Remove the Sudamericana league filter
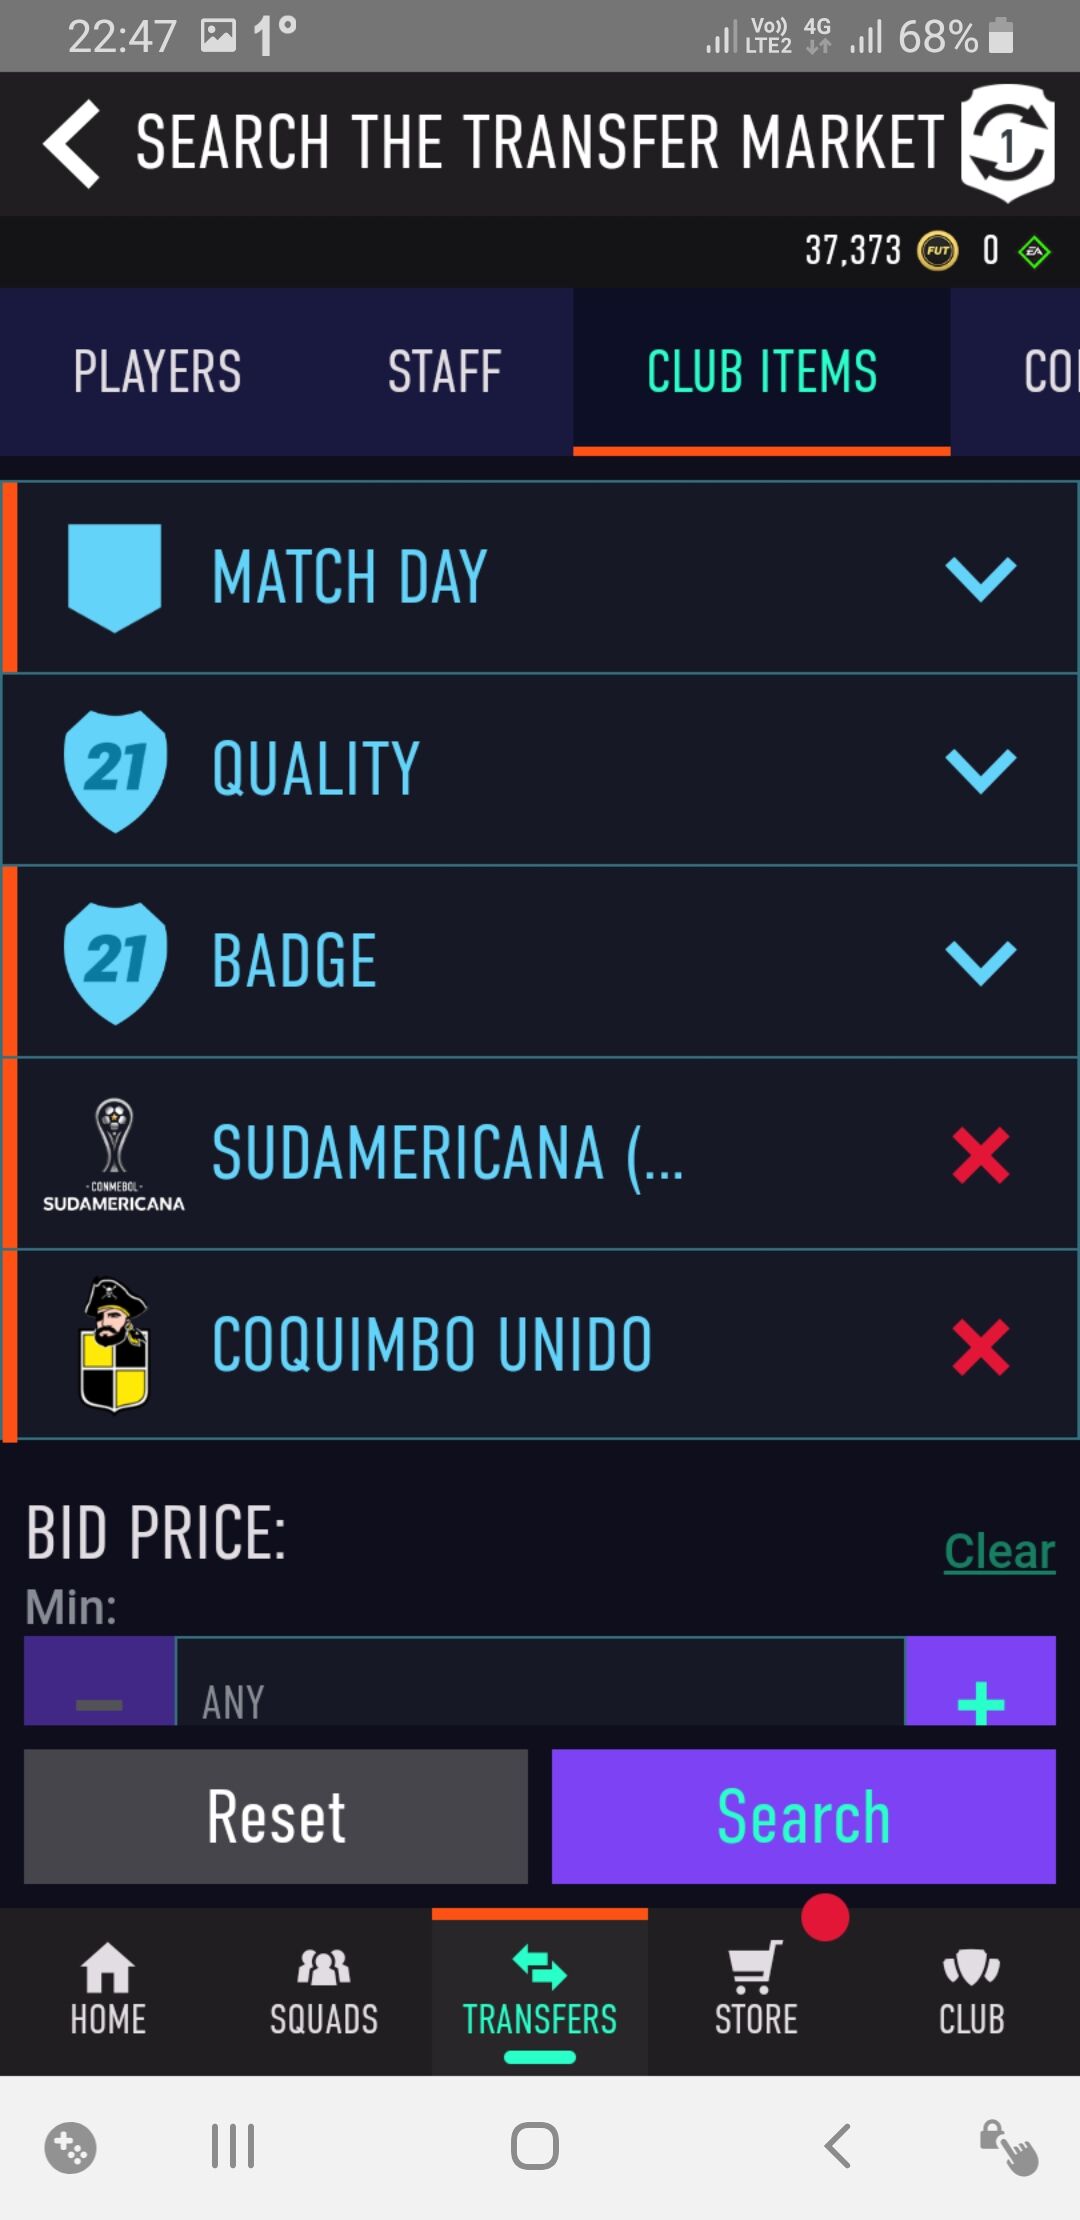This screenshot has width=1080, height=2220. pyautogui.click(x=980, y=1154)
